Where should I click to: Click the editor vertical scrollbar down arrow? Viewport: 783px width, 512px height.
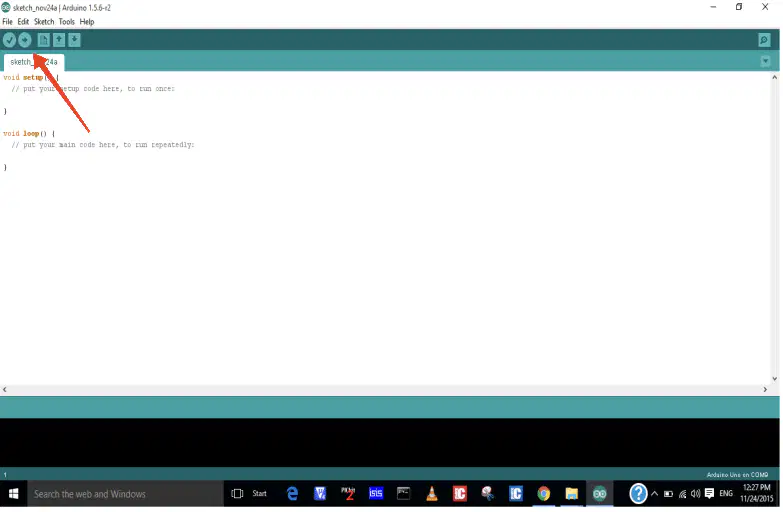click(775, 379)
